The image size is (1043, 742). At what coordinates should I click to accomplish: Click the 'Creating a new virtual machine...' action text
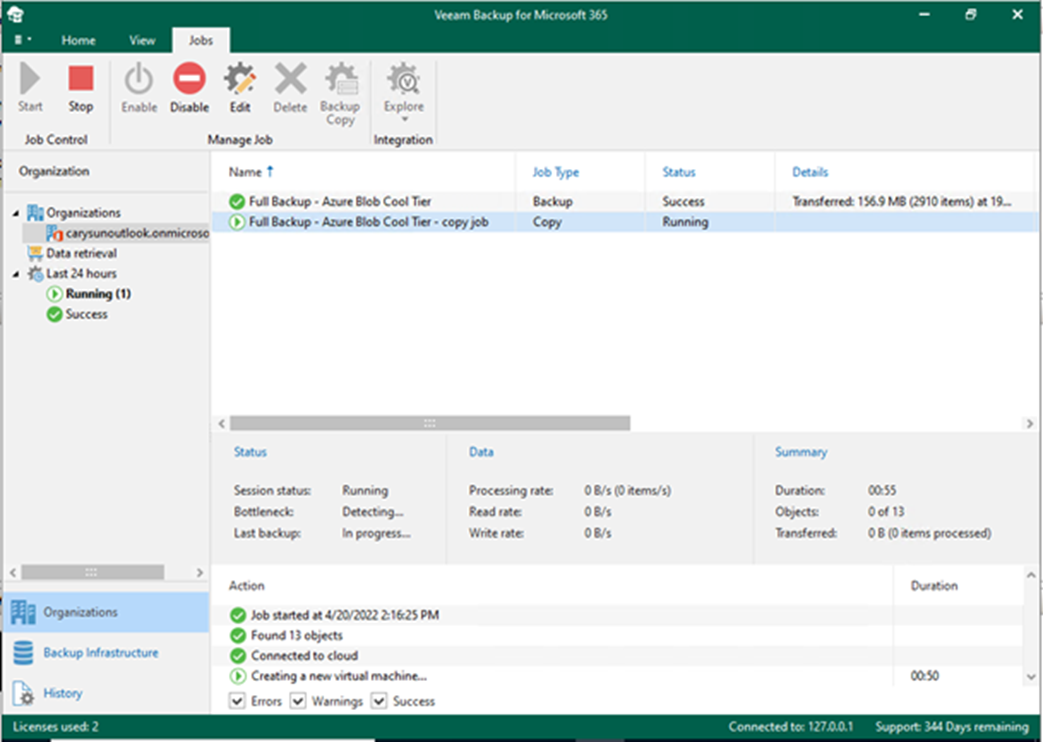(x=339, y=676)
